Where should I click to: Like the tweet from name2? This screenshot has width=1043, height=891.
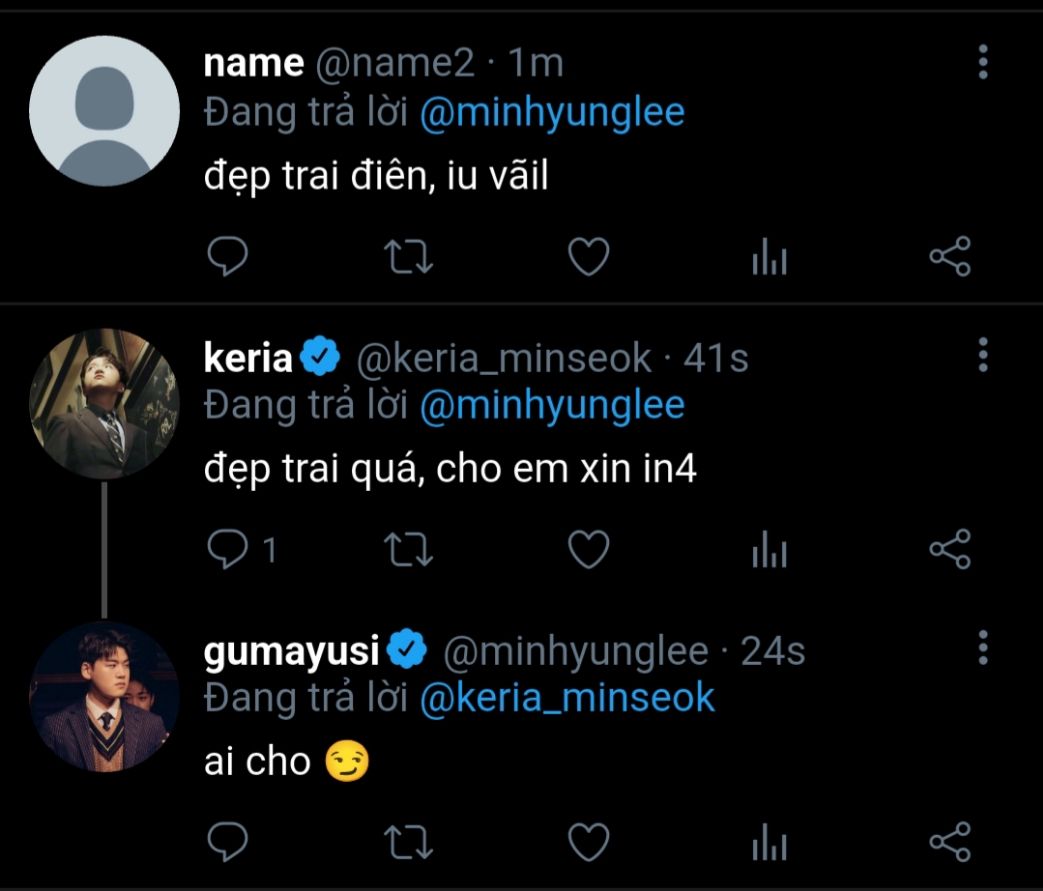coord(589,257)
